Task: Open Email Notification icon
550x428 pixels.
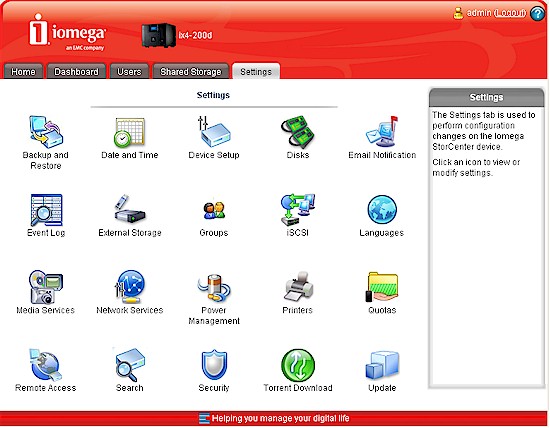Action: click(382, 132)
